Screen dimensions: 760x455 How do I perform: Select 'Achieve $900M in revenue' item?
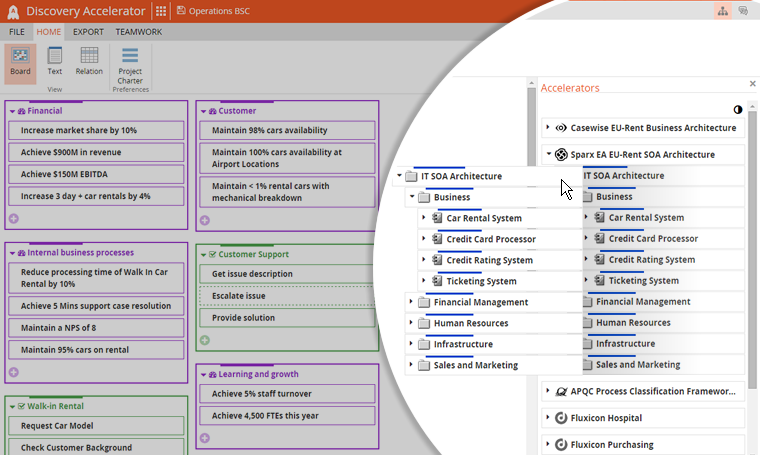point(96,152)
